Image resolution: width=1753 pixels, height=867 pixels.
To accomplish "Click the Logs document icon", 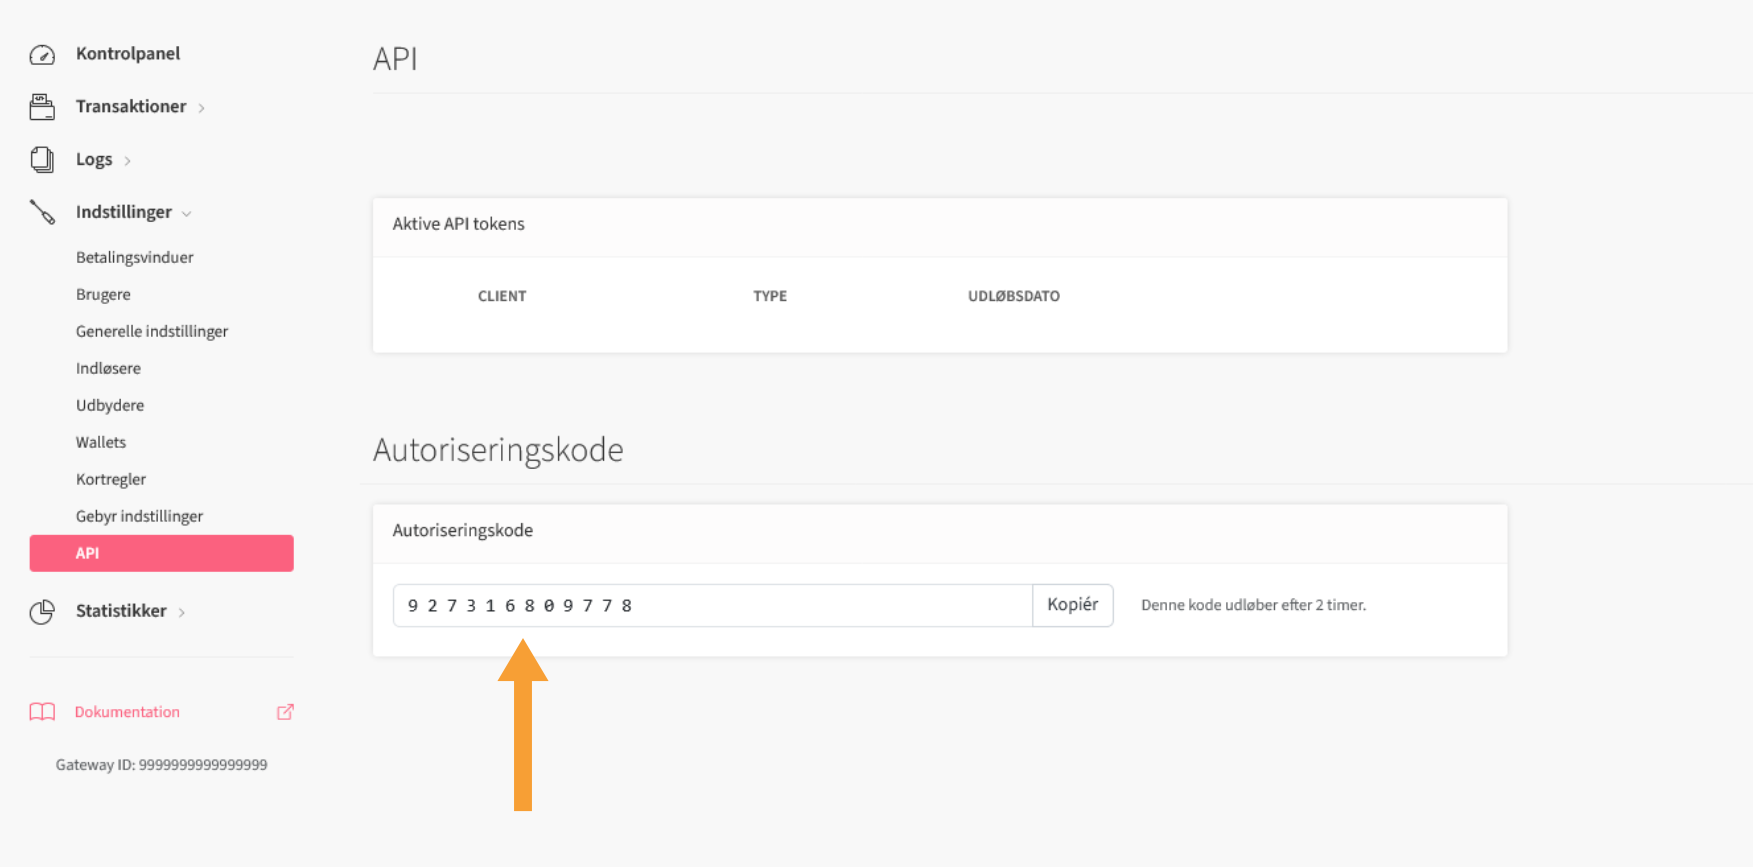I will (42, 160).
